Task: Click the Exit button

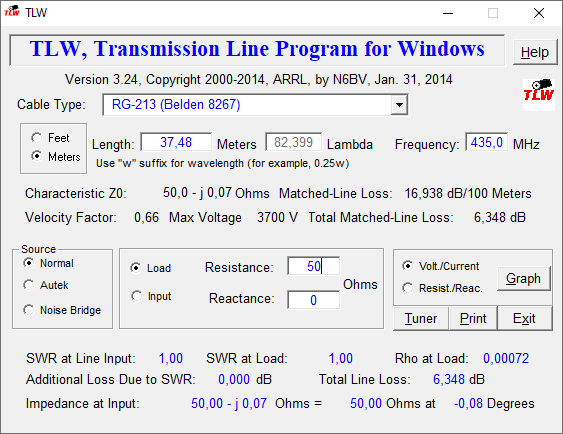Action: point(524,318)
